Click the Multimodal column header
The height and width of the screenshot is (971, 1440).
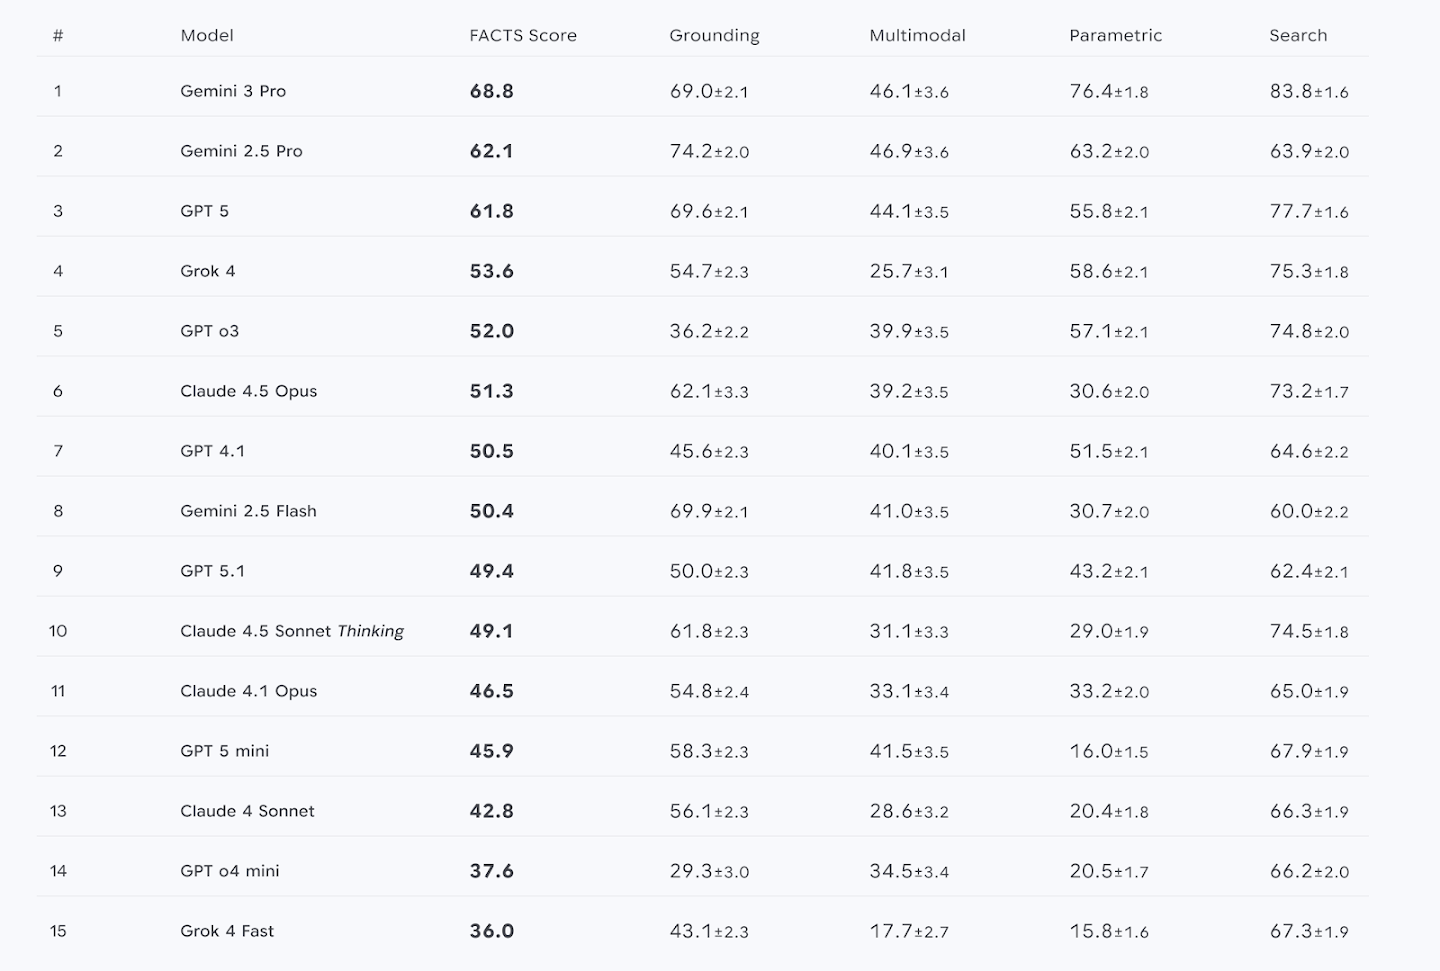click(917, 35)
